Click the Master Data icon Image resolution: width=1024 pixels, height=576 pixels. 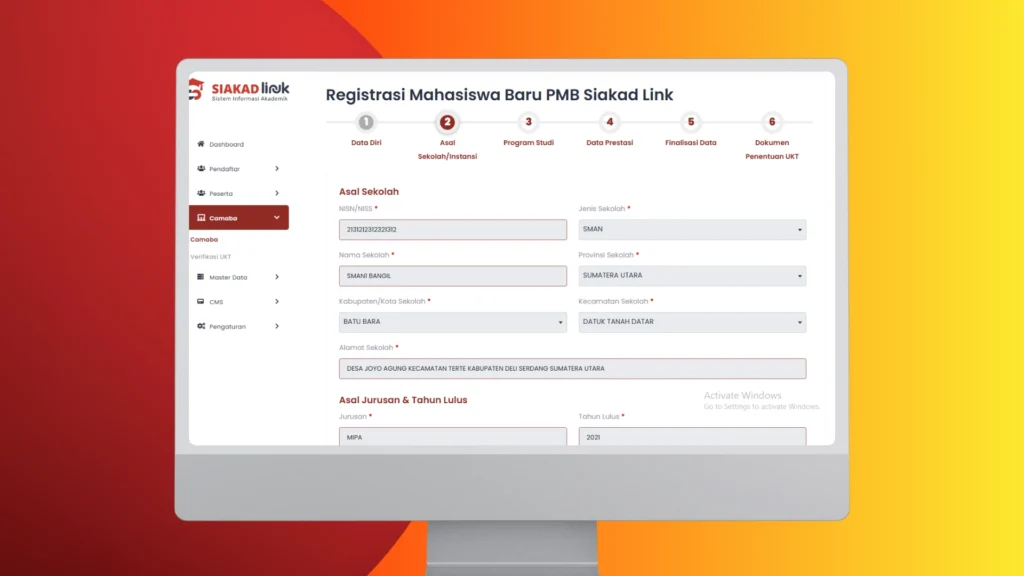tap(200, 277)
